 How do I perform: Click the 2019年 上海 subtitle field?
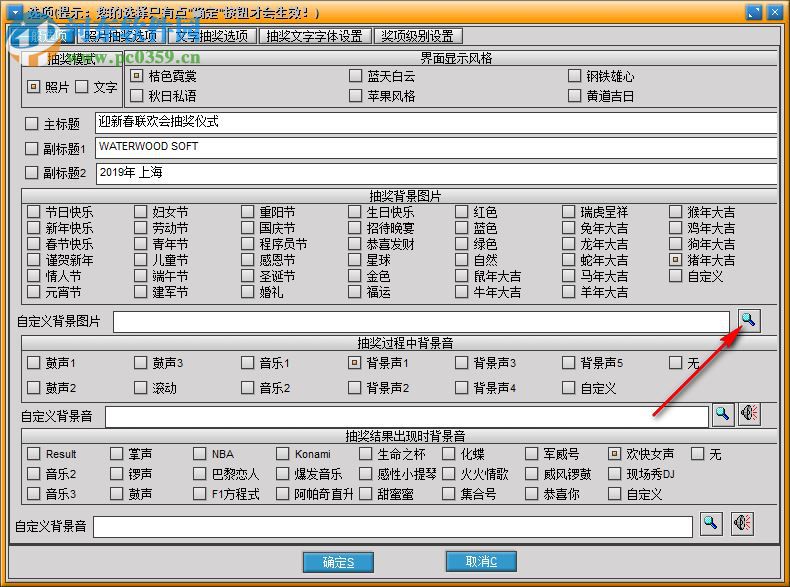pyautogui.click(x=436, y=173)
